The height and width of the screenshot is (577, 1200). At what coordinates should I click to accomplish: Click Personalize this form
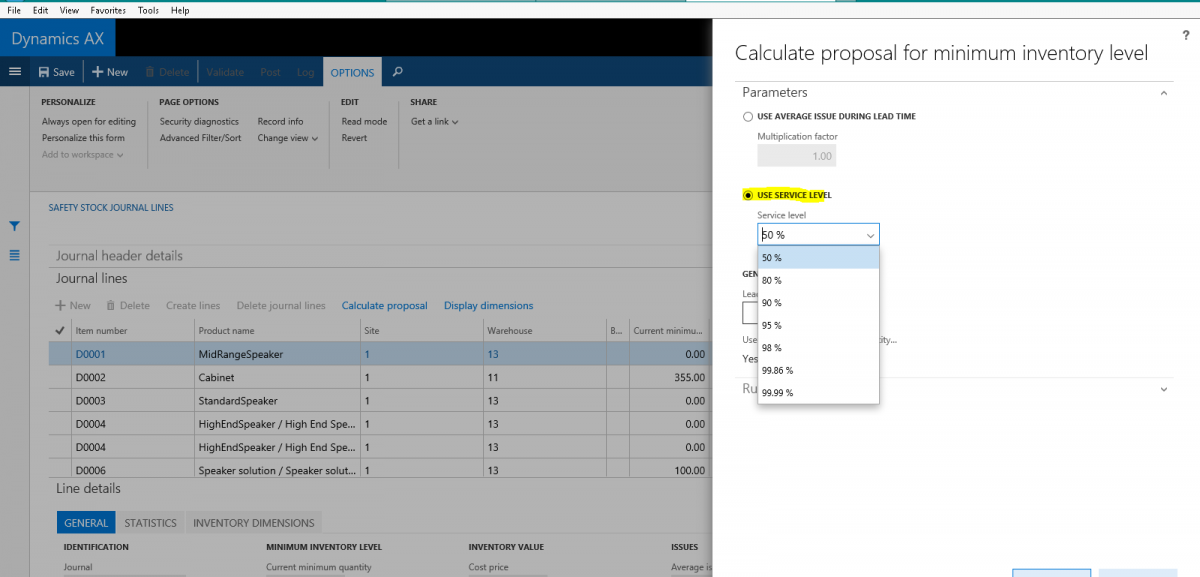[83, 138]
